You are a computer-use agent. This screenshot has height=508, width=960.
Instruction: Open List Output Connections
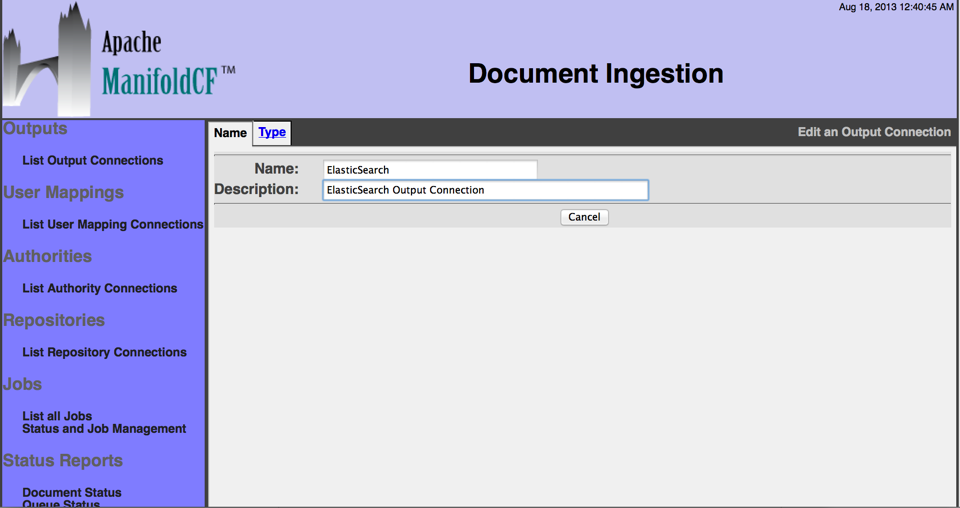tap(93, 160)
